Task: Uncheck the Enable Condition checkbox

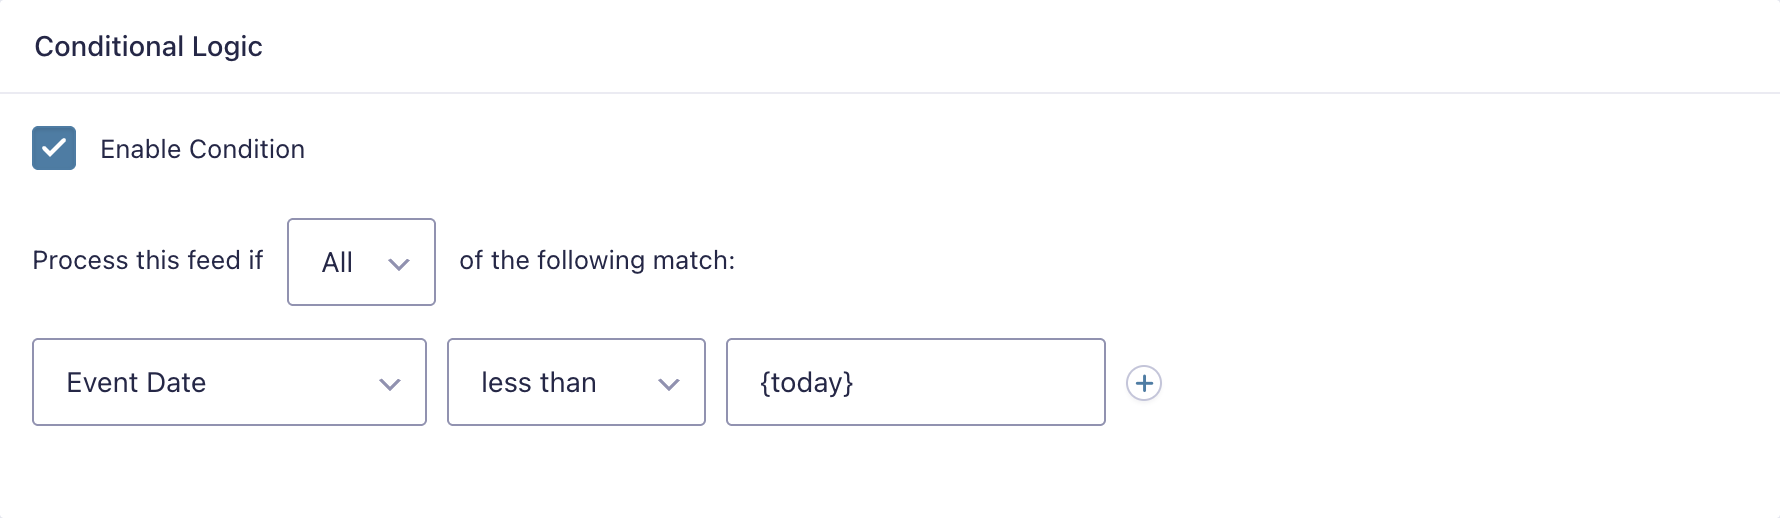Action: click(54, 148)
